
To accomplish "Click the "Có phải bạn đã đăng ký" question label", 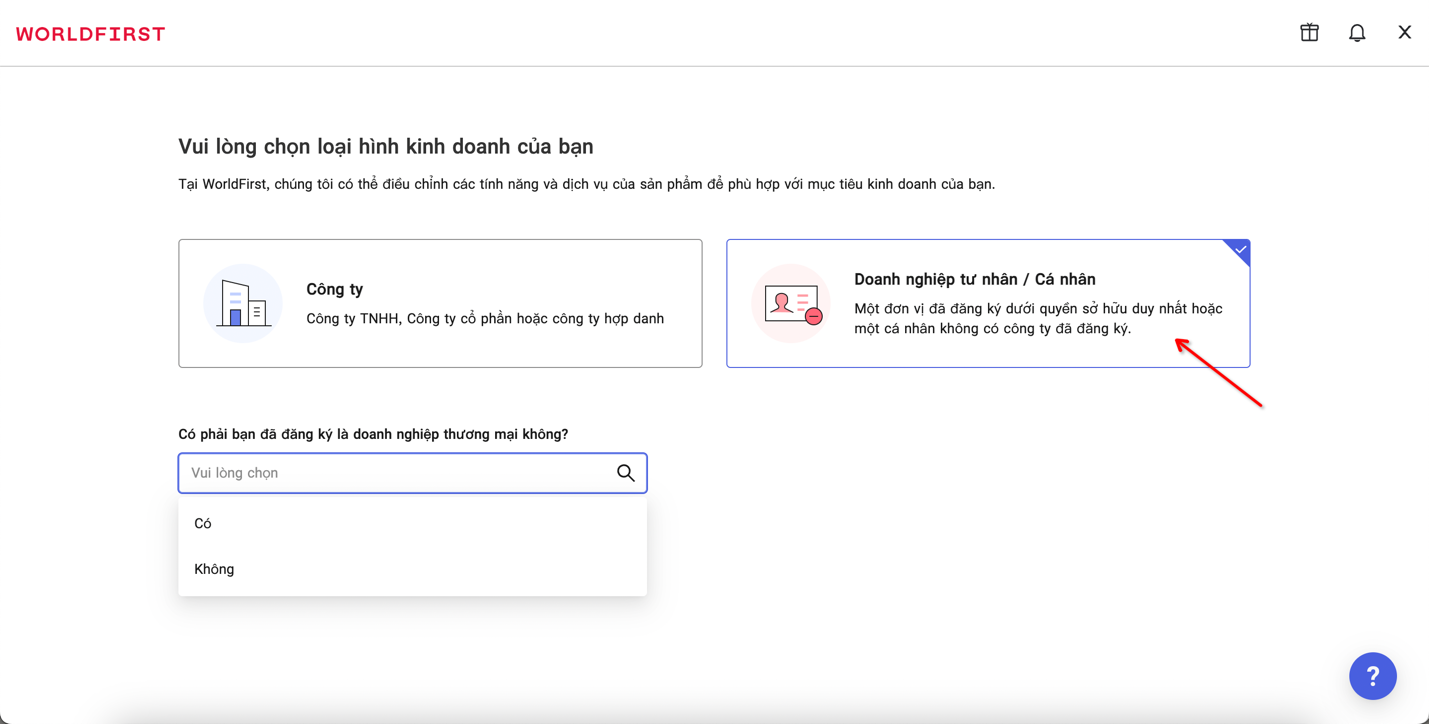I will [x=373, y=434].
